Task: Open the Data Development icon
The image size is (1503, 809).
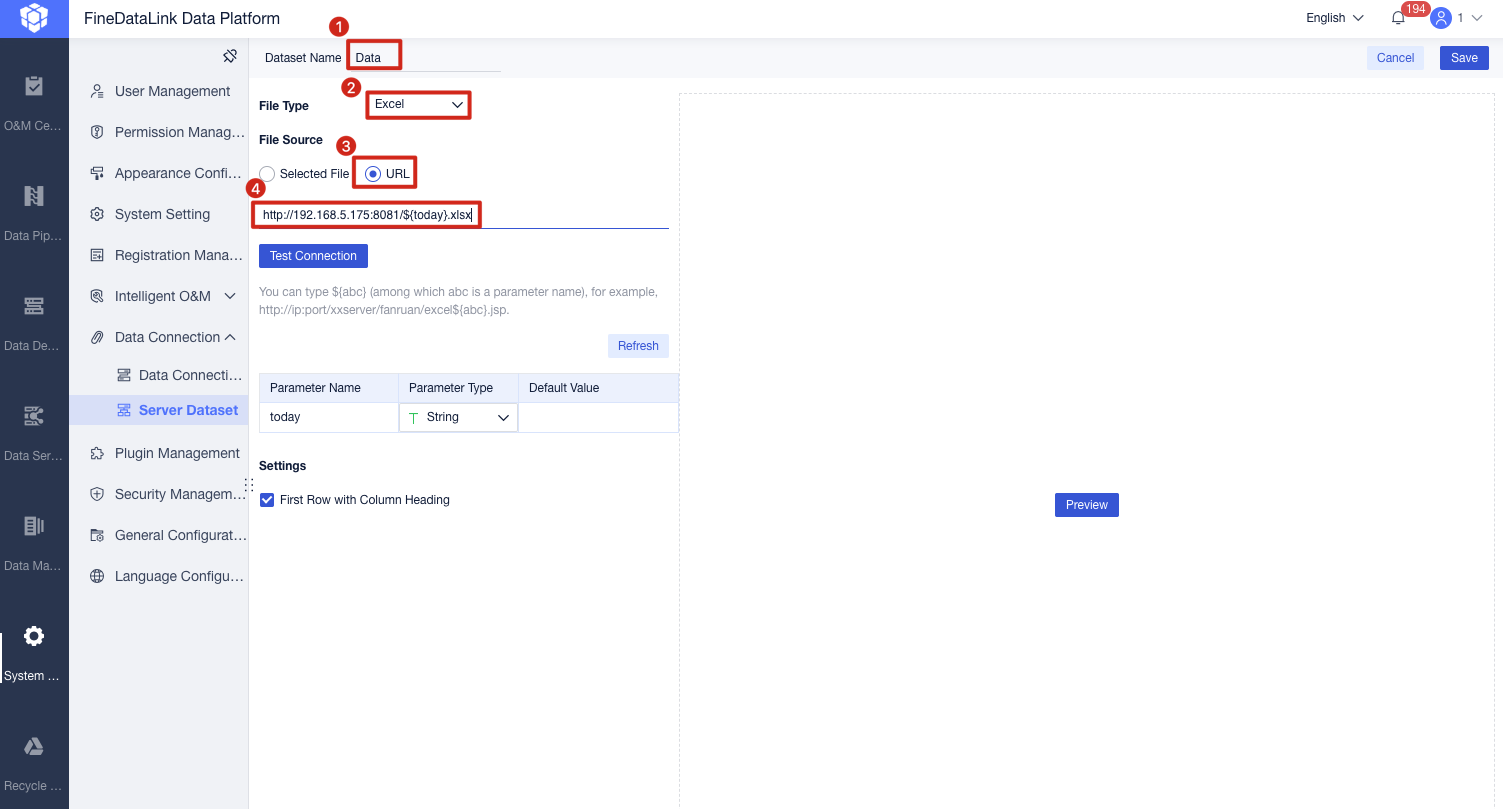Action: click(34, 306)
